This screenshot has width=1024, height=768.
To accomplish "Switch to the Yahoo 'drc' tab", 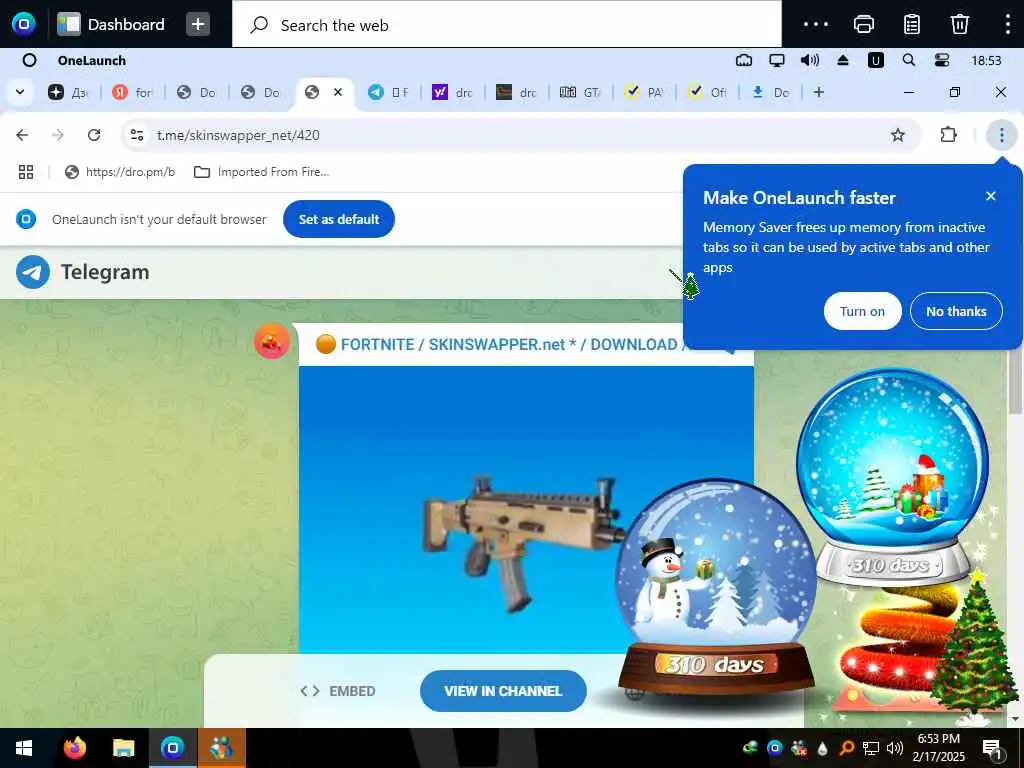I will [453, 93].
